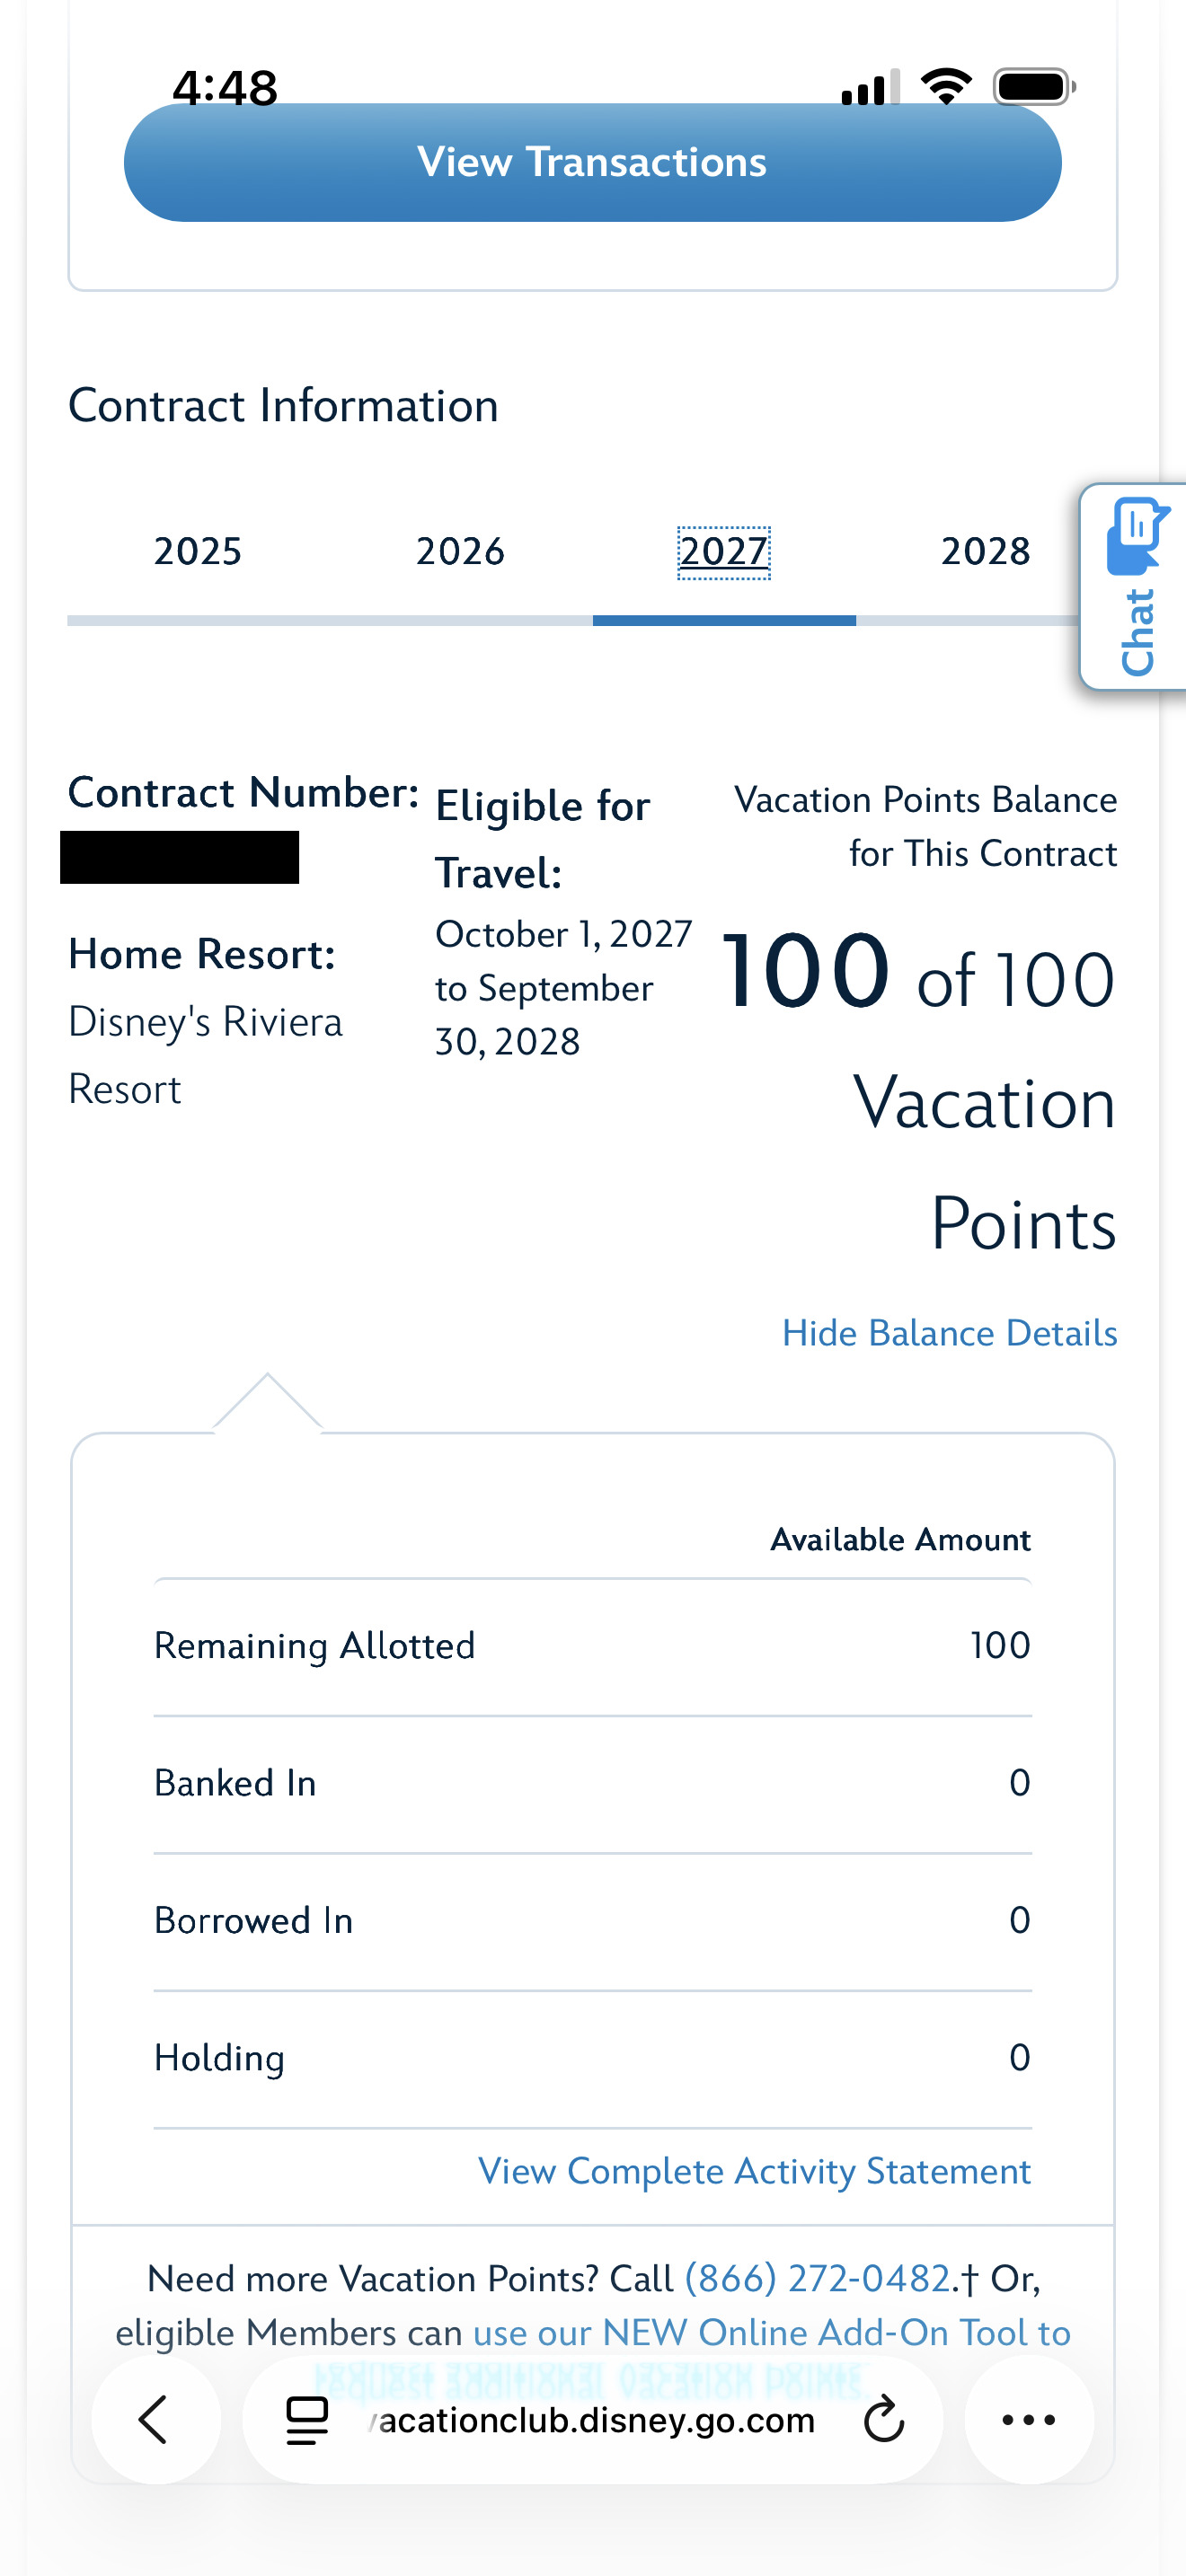Open the page reader format icon
The height and width of the screenshot is (2576, 1186).
coord(307,2420)
